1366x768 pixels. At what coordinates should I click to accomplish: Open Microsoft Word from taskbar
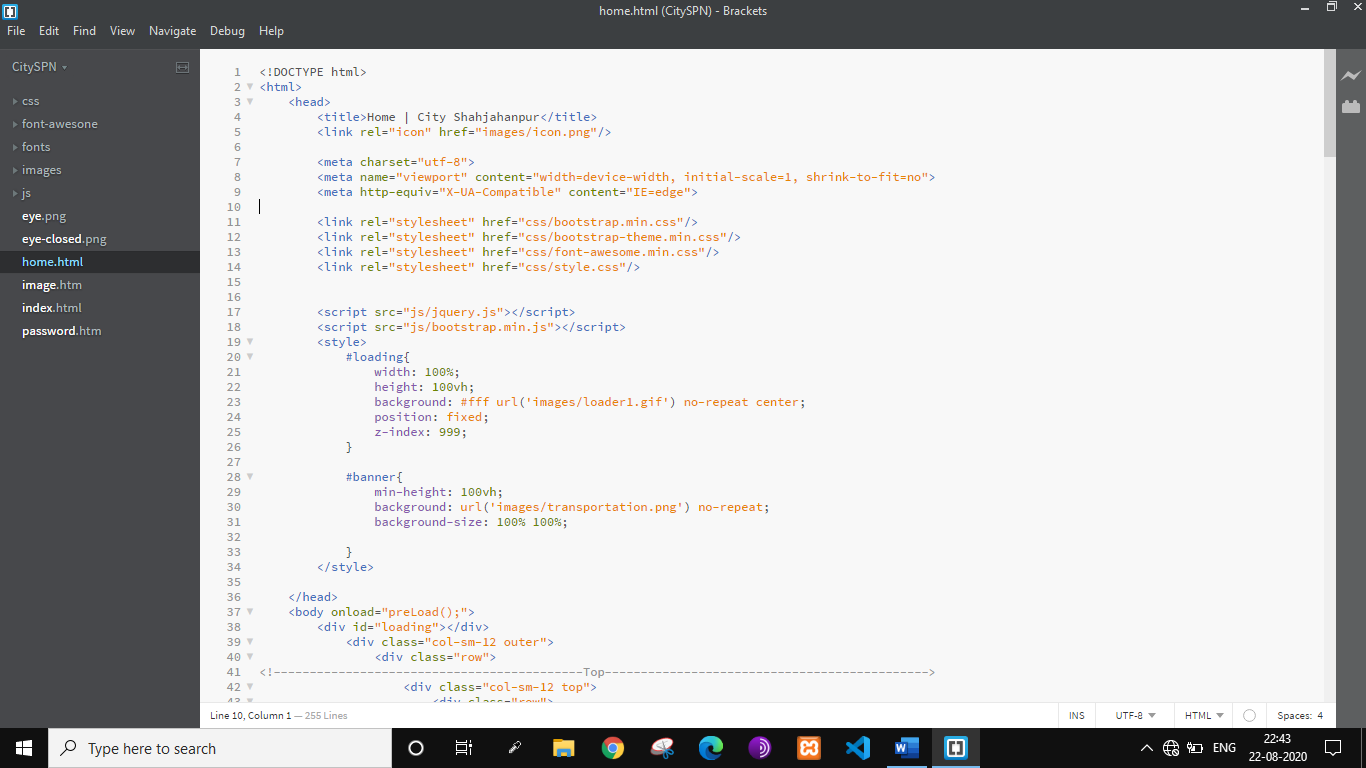(x=907, y=748)
